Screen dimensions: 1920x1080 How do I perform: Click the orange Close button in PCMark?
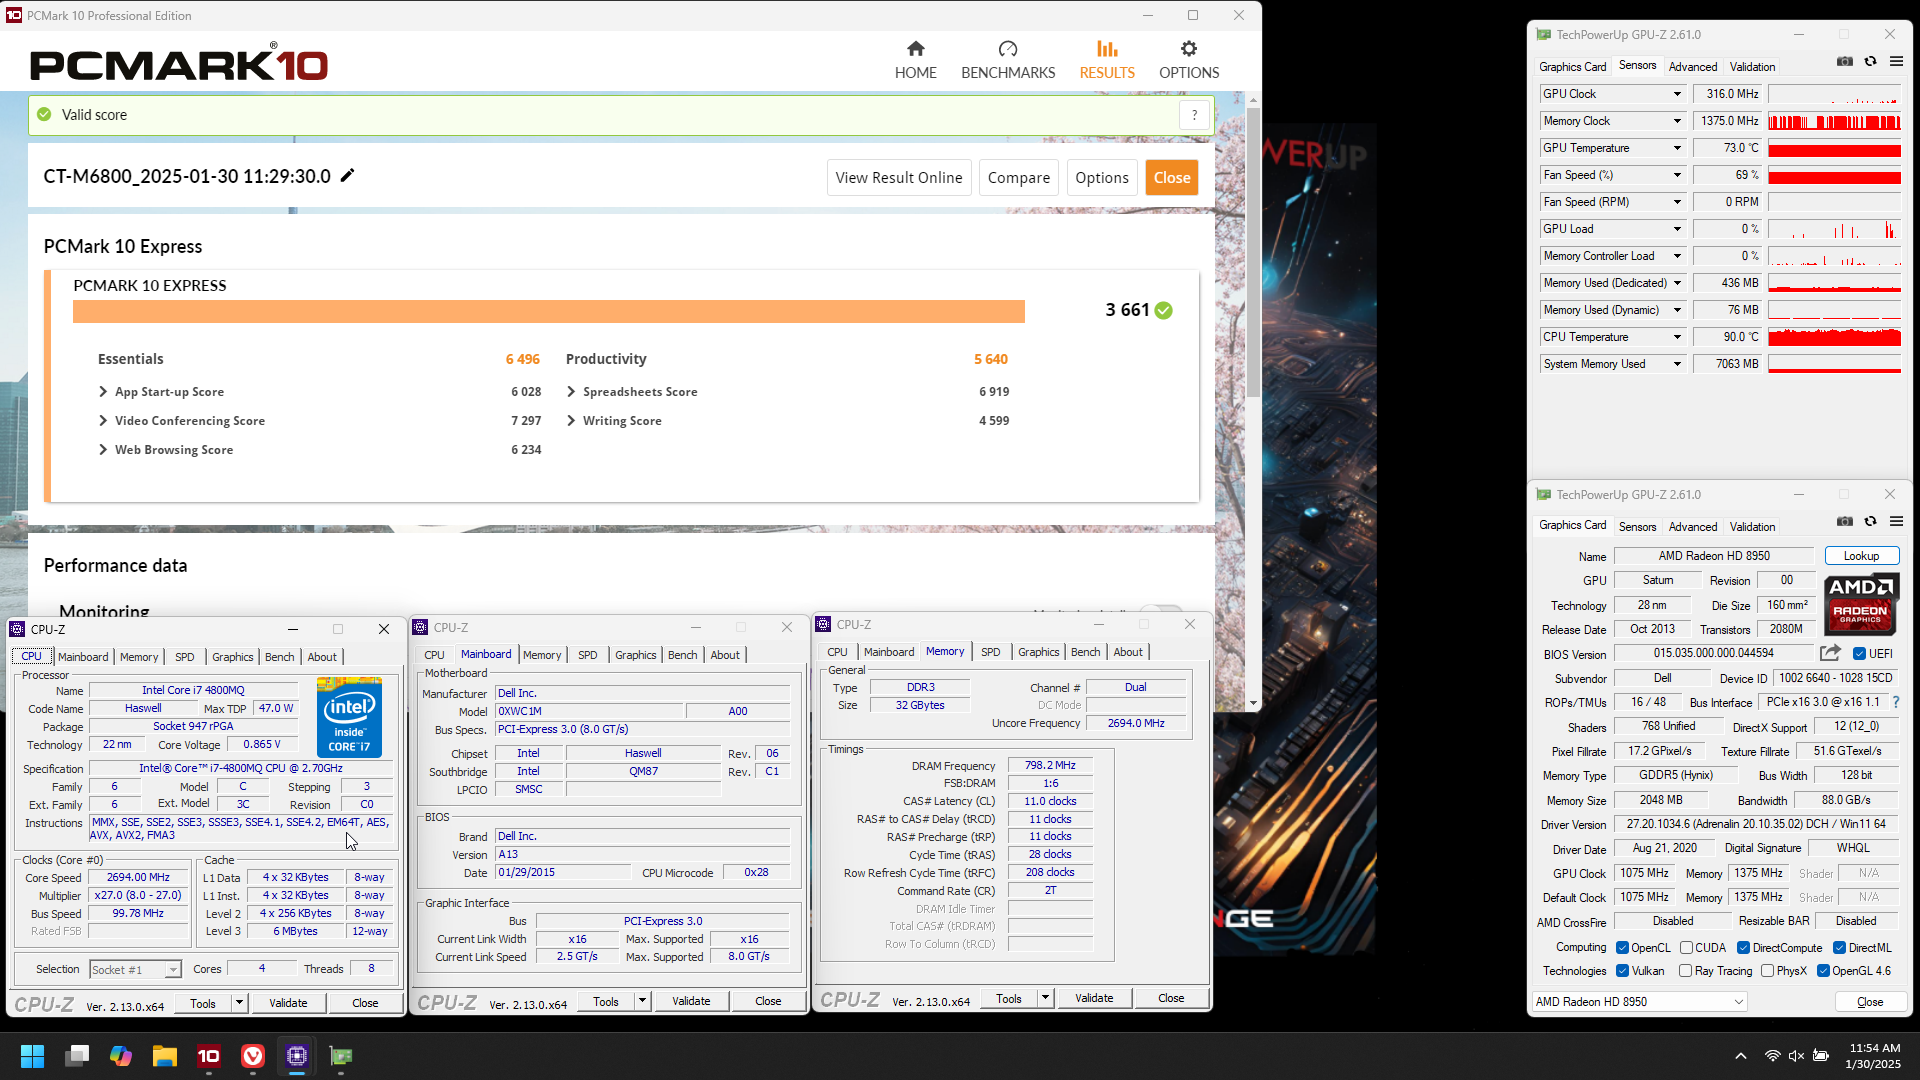coord(1171,178)
